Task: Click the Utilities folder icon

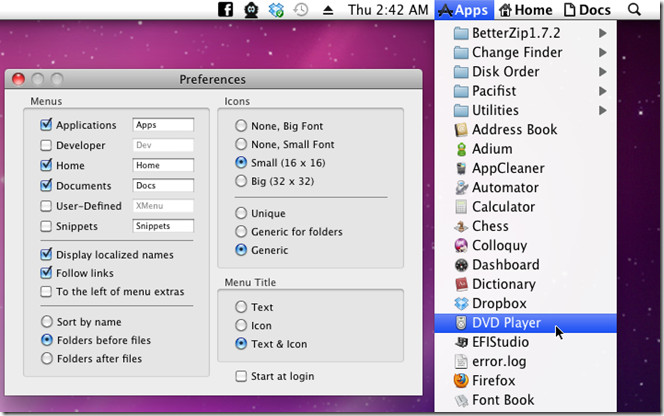Action: [461, 111]
